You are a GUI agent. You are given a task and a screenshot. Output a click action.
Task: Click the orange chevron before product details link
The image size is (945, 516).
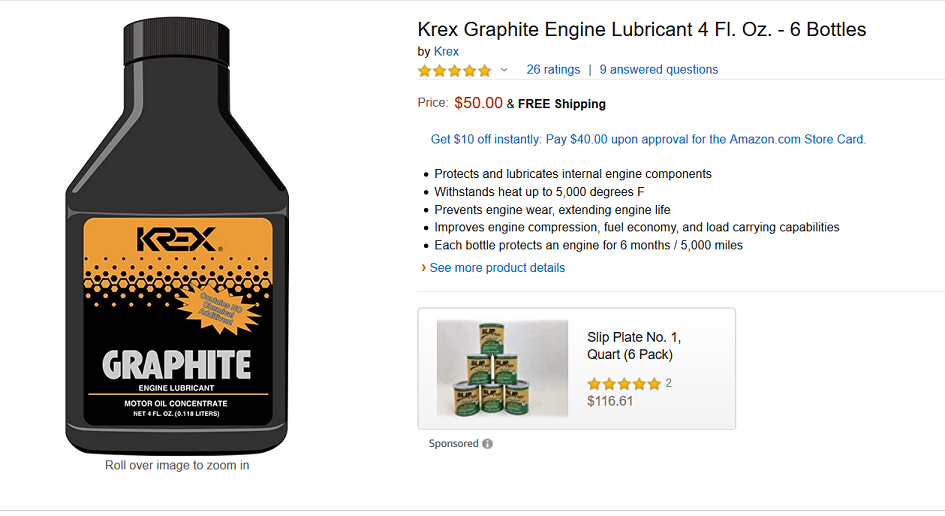click(424, 268)
